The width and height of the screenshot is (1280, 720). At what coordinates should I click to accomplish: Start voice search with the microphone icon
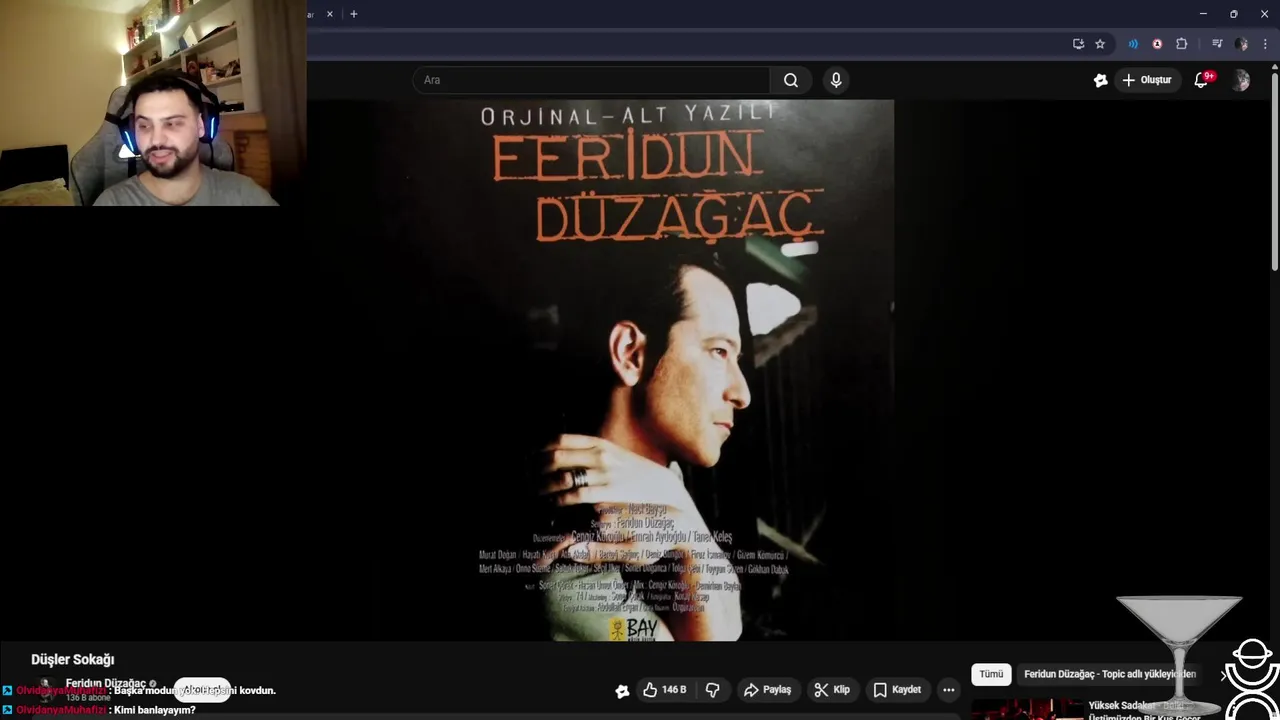pos(836,80)
